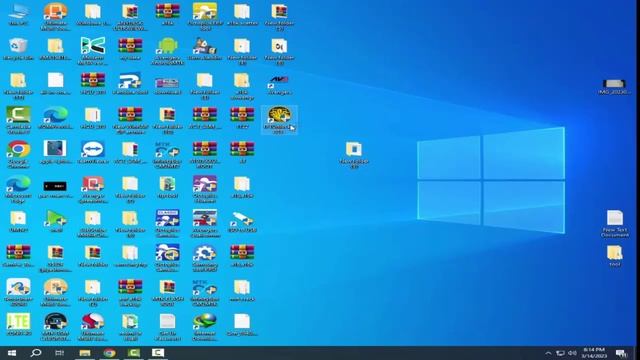Click the taskbar Search magnifier
640x360 pixels.
pyautogui.click(x=36, y=353)
